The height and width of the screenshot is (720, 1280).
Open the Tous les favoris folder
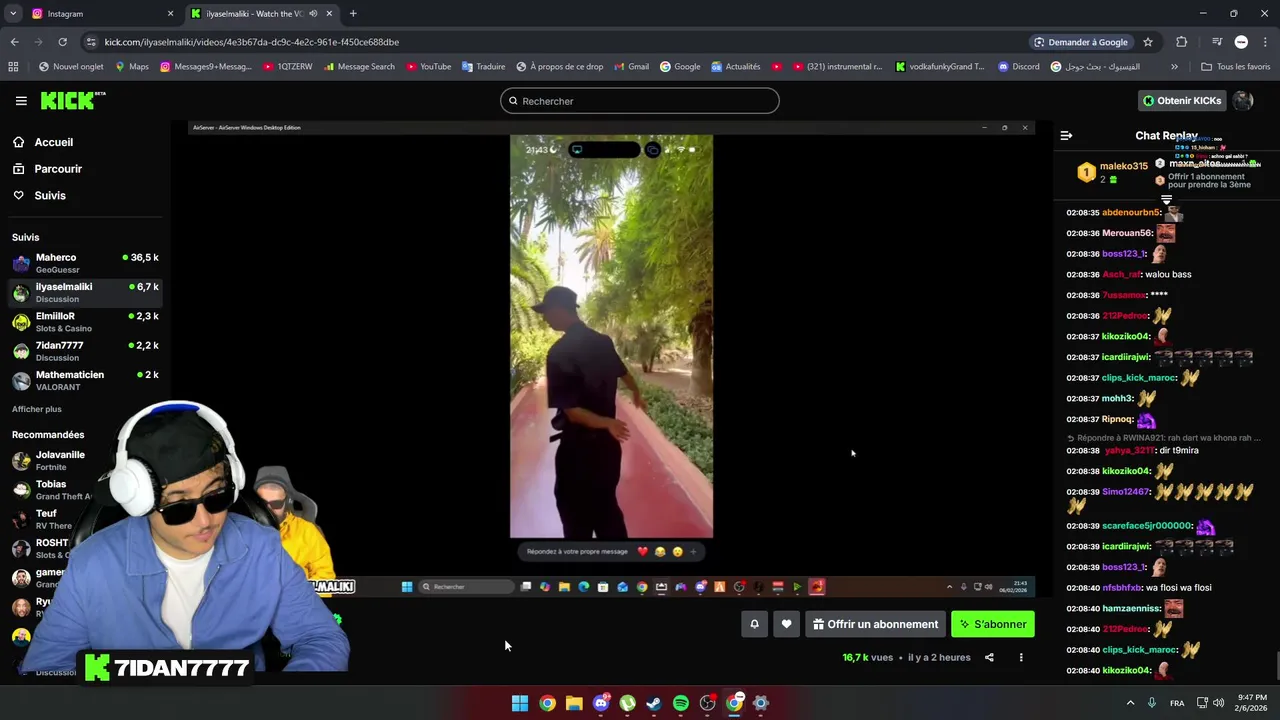(x=1235, y=67)
